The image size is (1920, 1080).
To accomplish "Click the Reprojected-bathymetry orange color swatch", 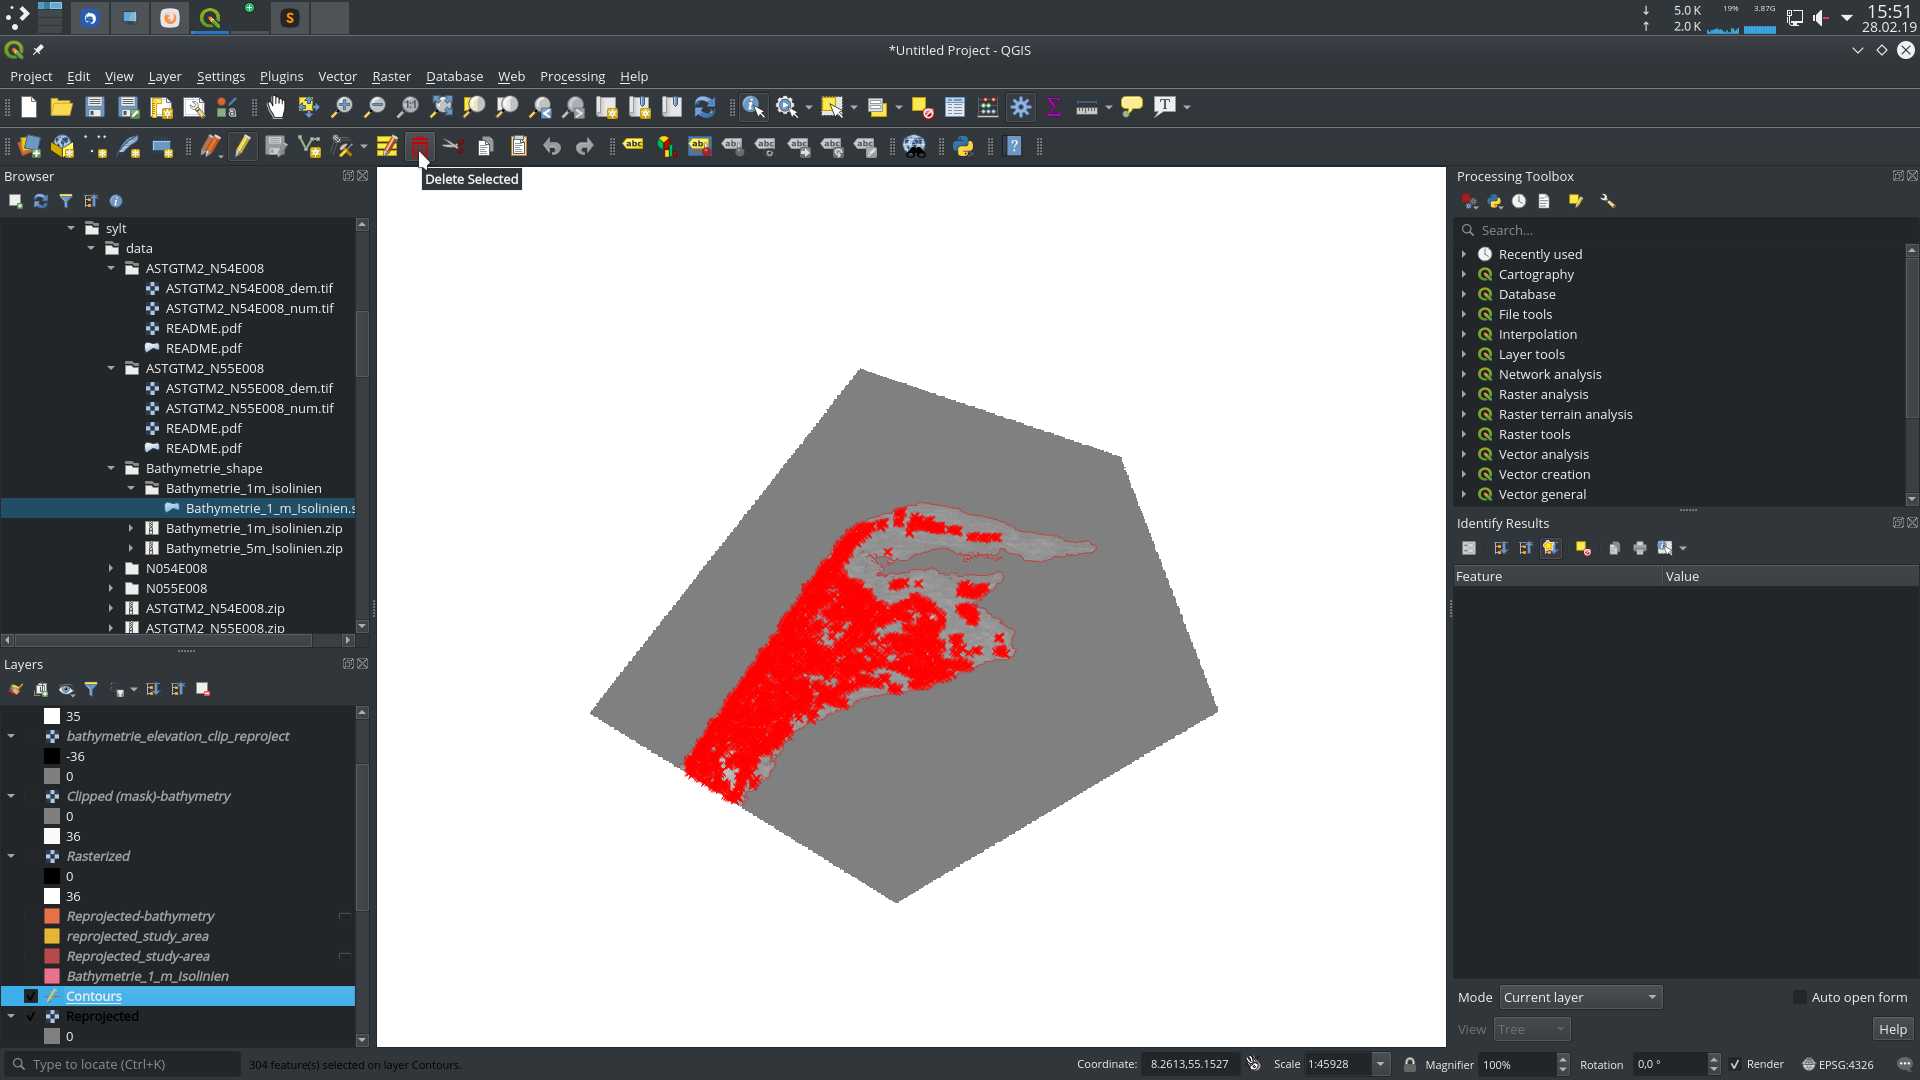I will (x=52, y=916).
